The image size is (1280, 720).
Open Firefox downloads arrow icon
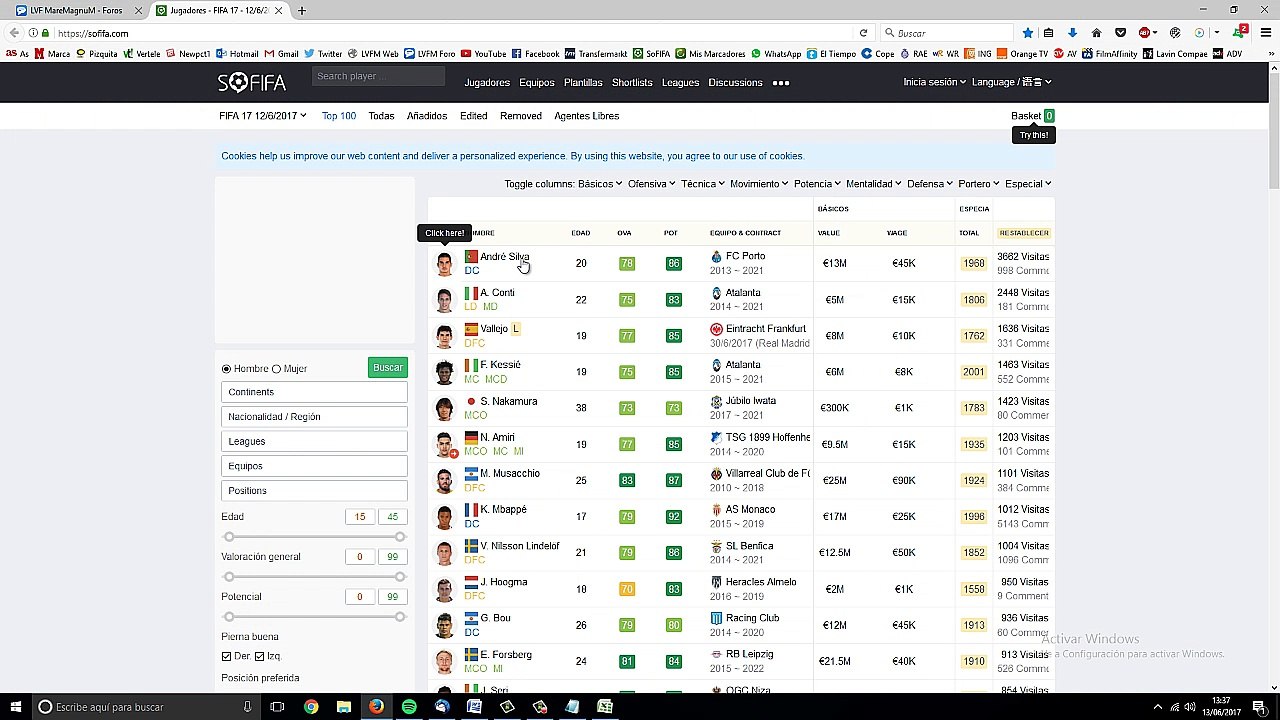pos(1072,33)
